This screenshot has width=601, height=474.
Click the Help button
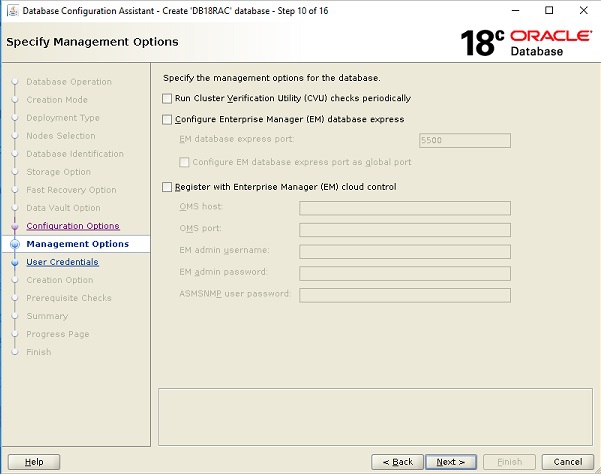tap(34, 462)
